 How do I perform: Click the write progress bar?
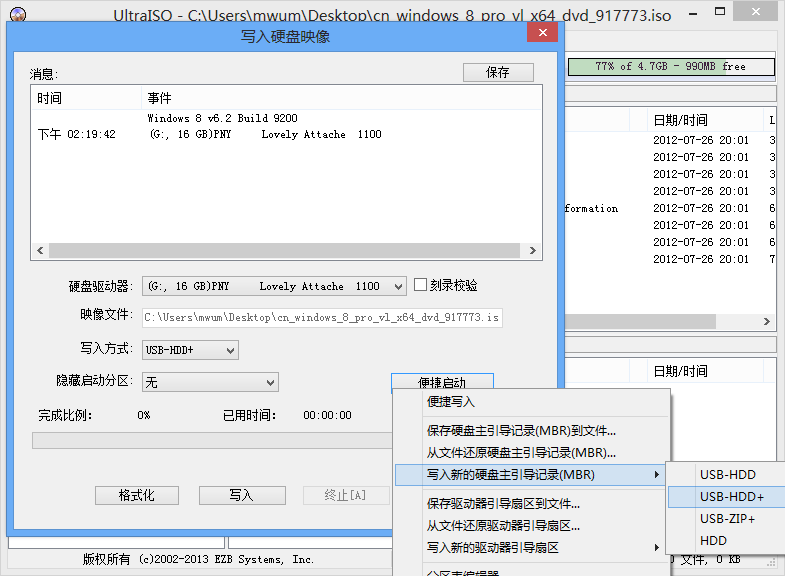tap(212, 441)
